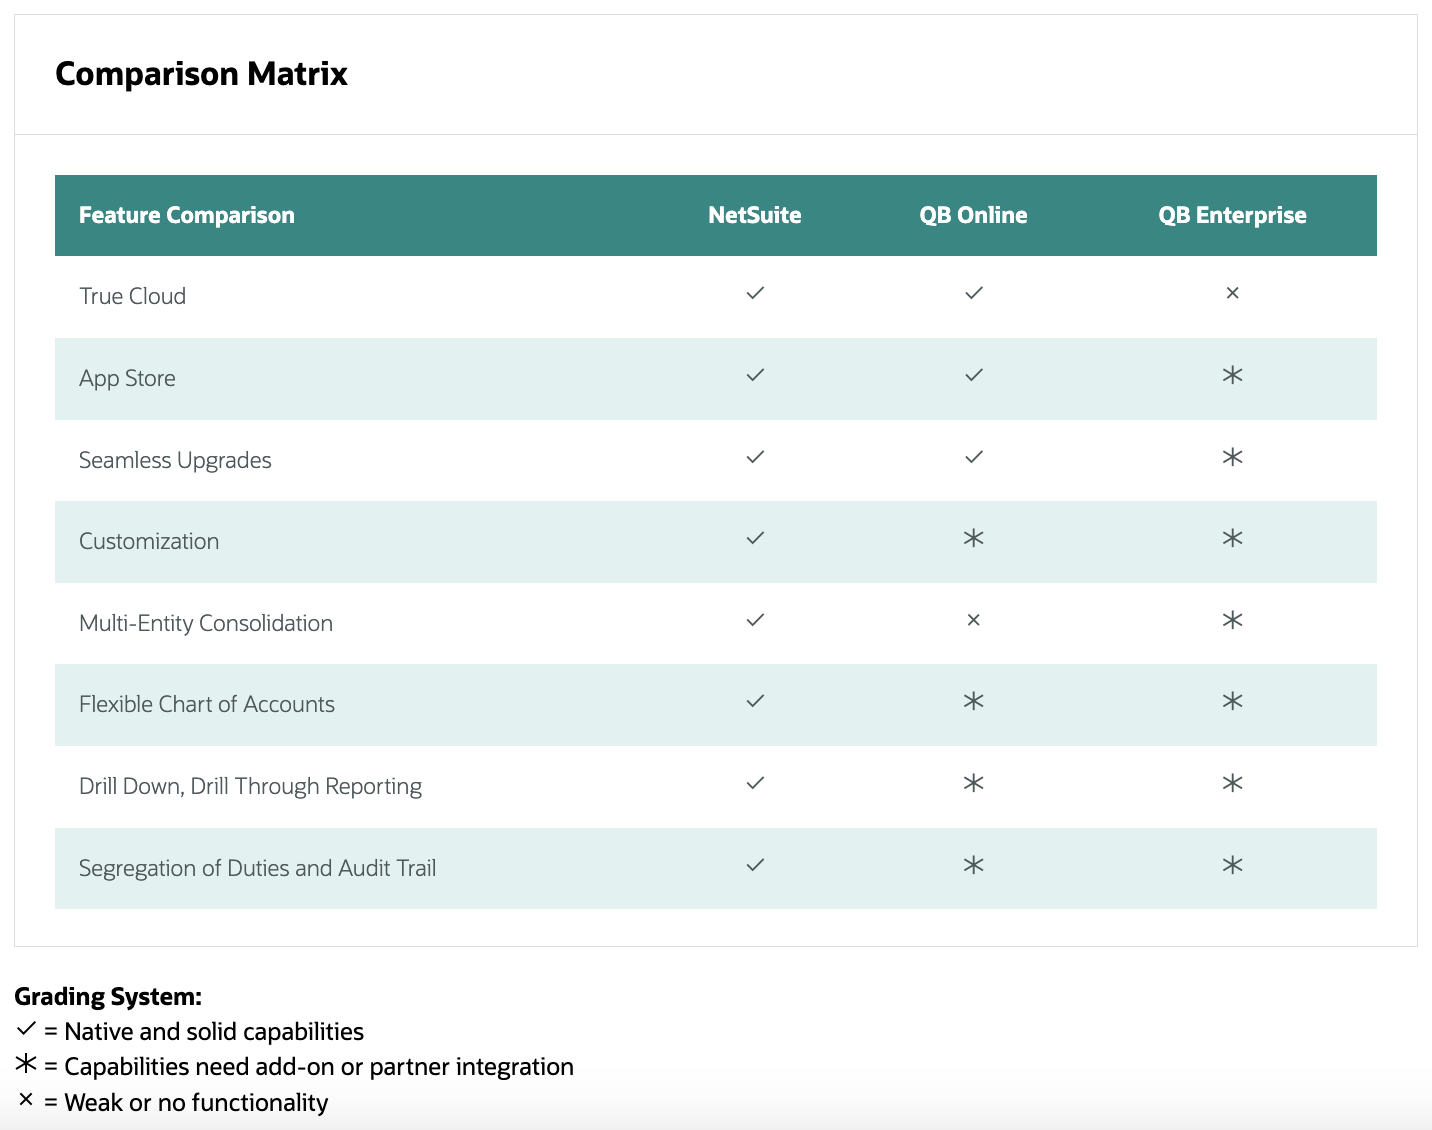Click NetSuite checkmark in Customization row
This screenshot has height=1130, width=1432.
pyautogui.click(x=755, y=538)
